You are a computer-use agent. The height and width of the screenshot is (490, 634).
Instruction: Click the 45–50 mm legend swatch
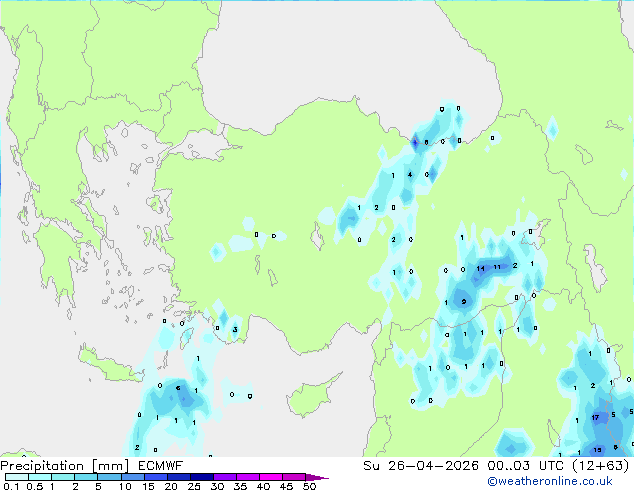(294, 477)
